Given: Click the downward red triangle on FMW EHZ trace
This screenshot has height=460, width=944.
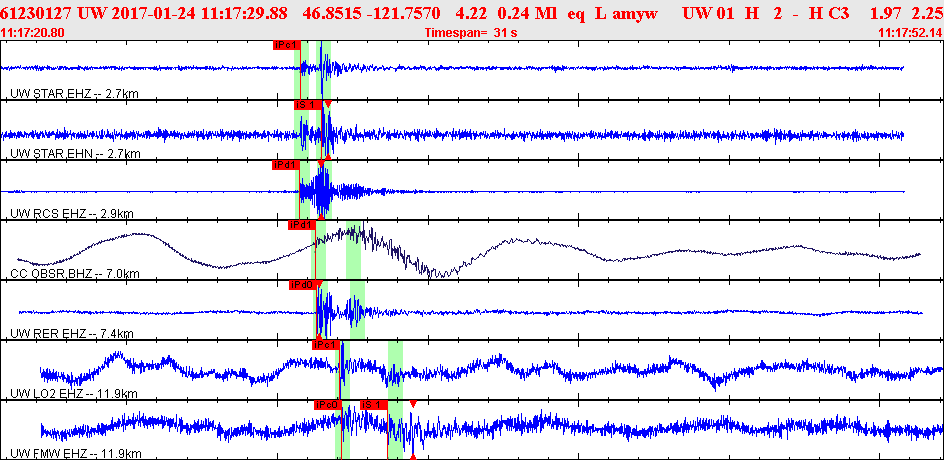Looking at the screenshot, I should (x=413, y=404).
